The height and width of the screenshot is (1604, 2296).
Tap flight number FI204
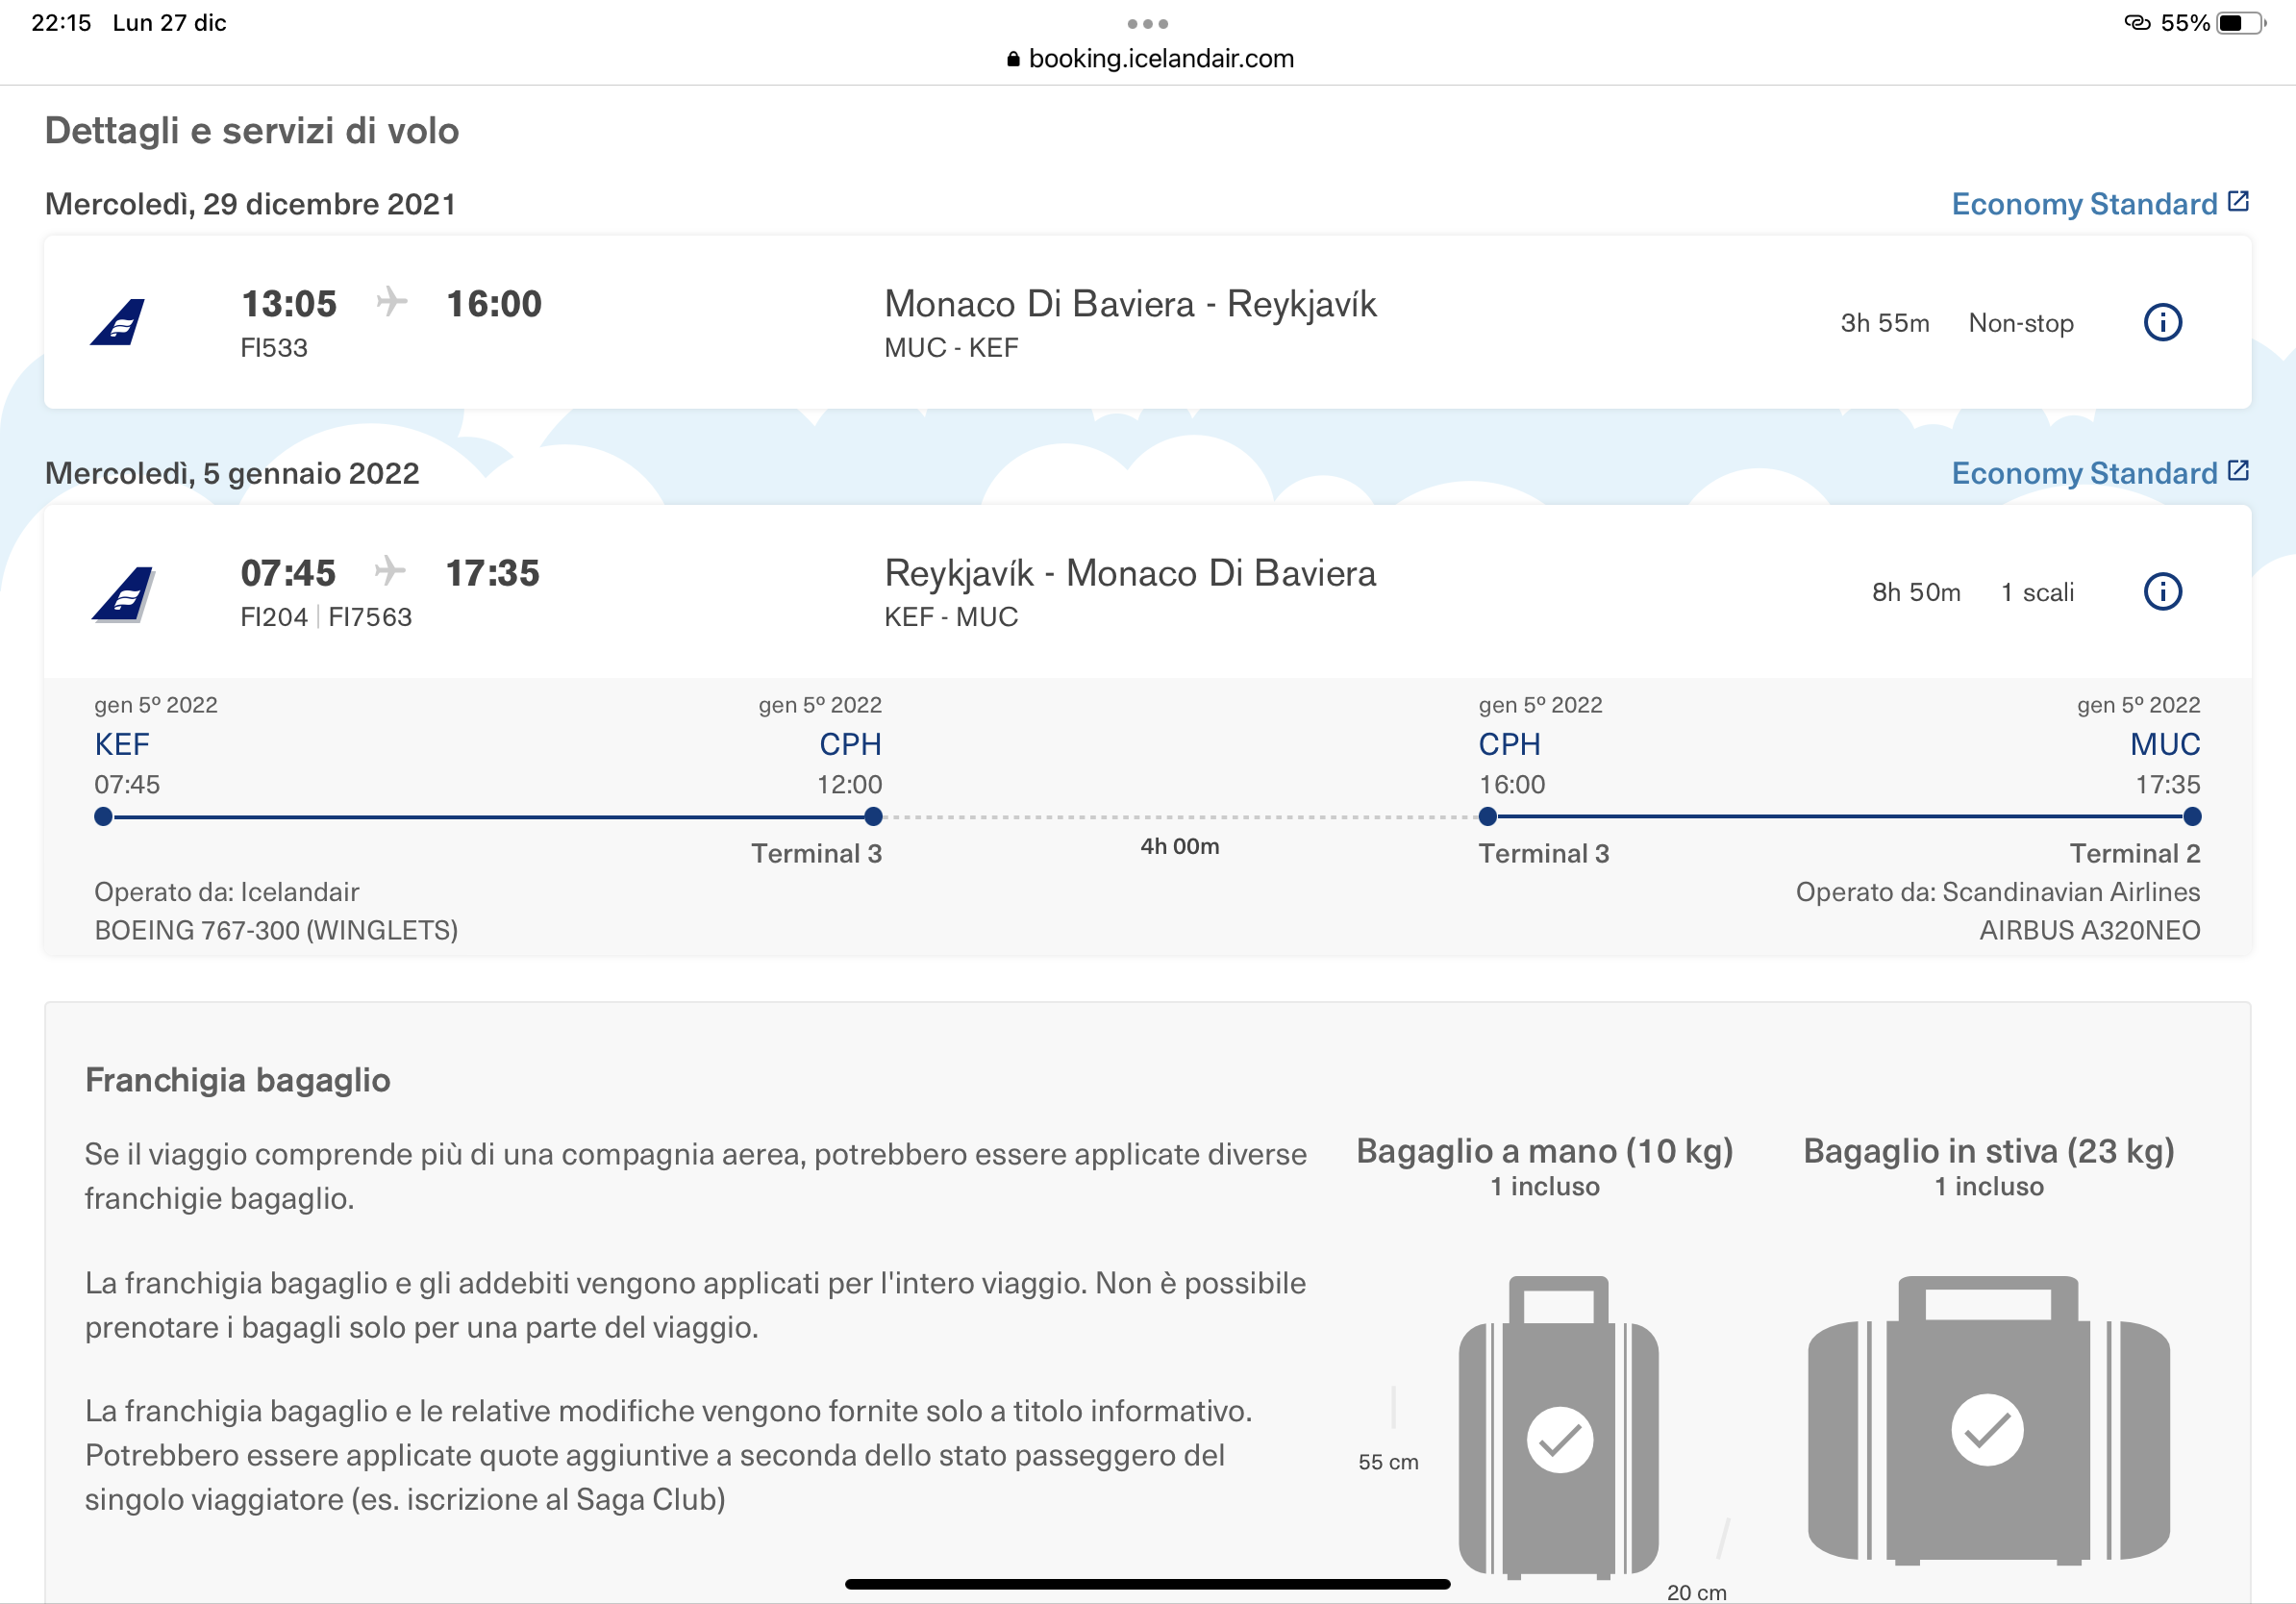click(274, 617)
